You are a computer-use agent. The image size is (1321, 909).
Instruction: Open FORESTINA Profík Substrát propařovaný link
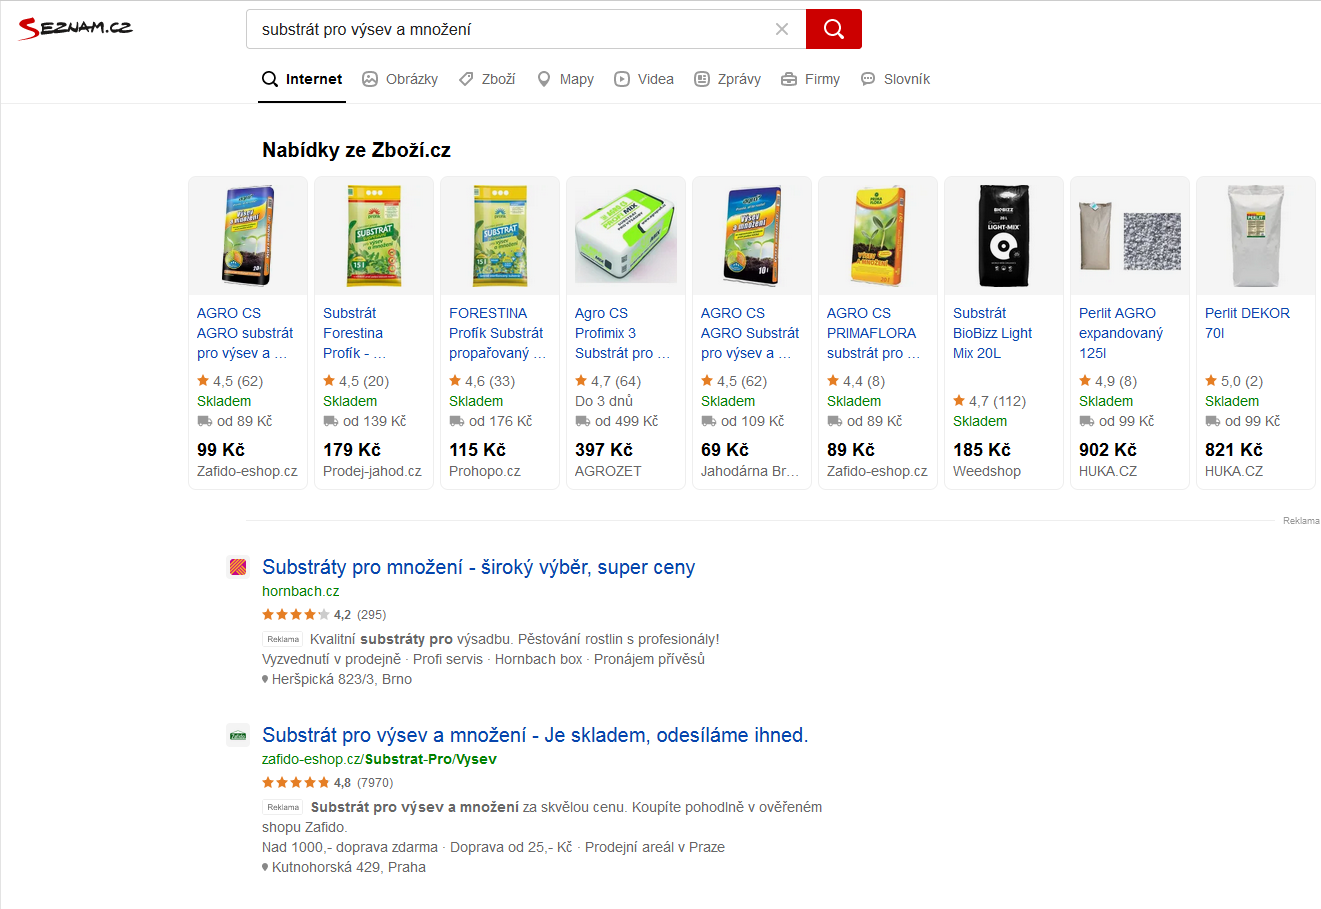(497, 333)
